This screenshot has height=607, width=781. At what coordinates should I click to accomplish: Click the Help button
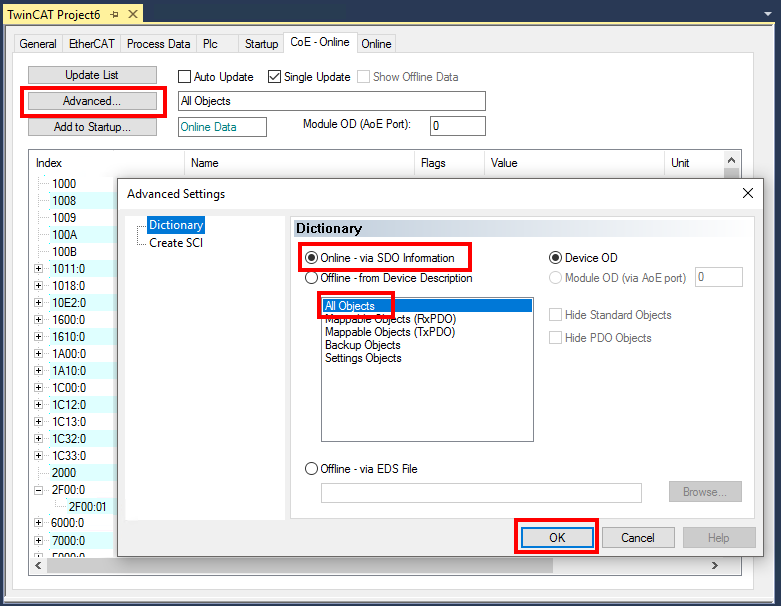tap(719, 538)
